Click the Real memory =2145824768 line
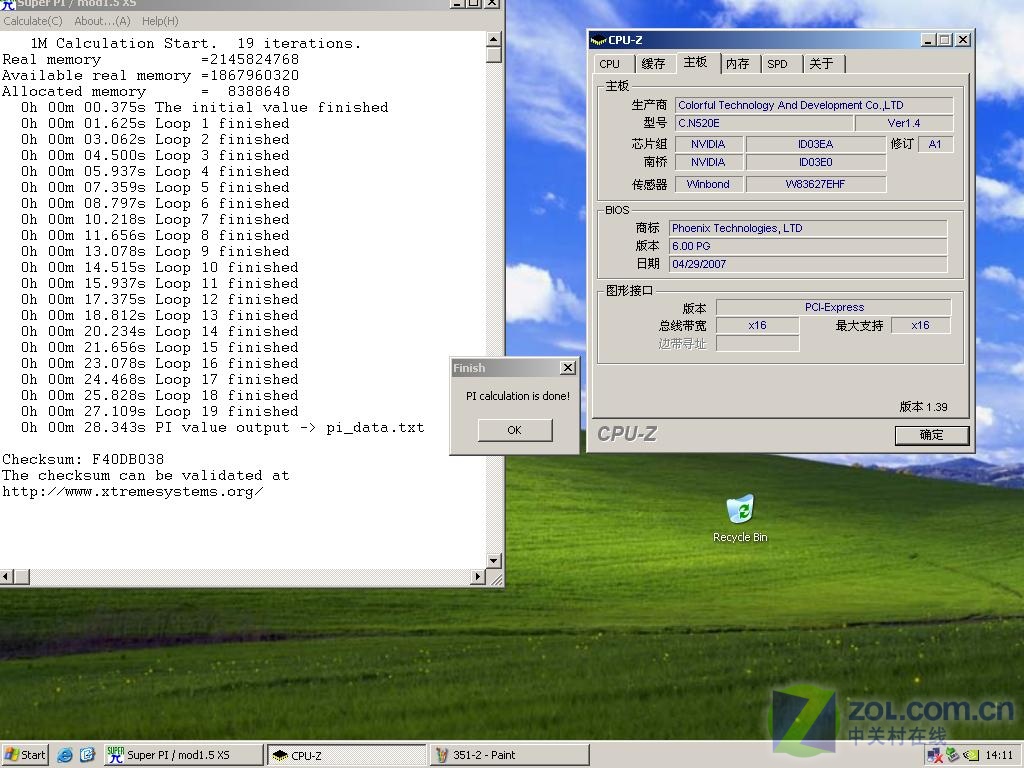Image resolution: width=1024 pixels, height=768 pixels. 150,59
